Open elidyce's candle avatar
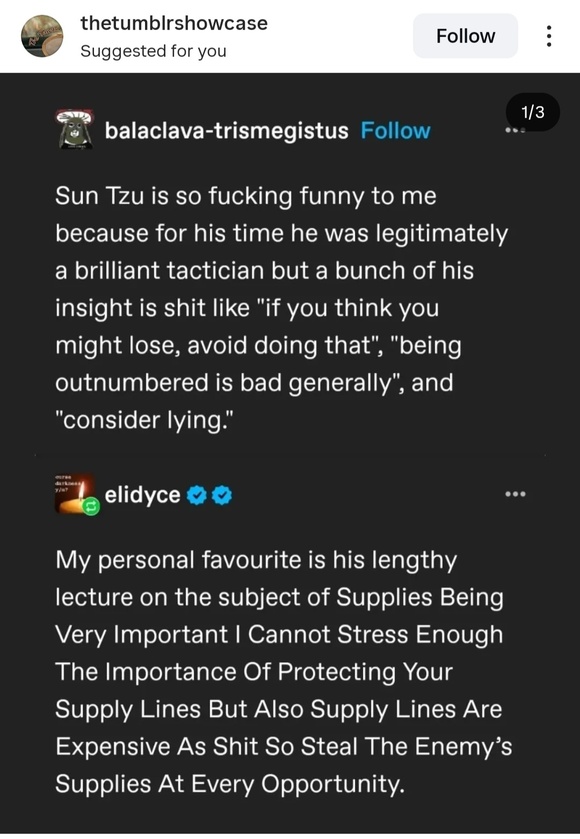 point(75,493)
